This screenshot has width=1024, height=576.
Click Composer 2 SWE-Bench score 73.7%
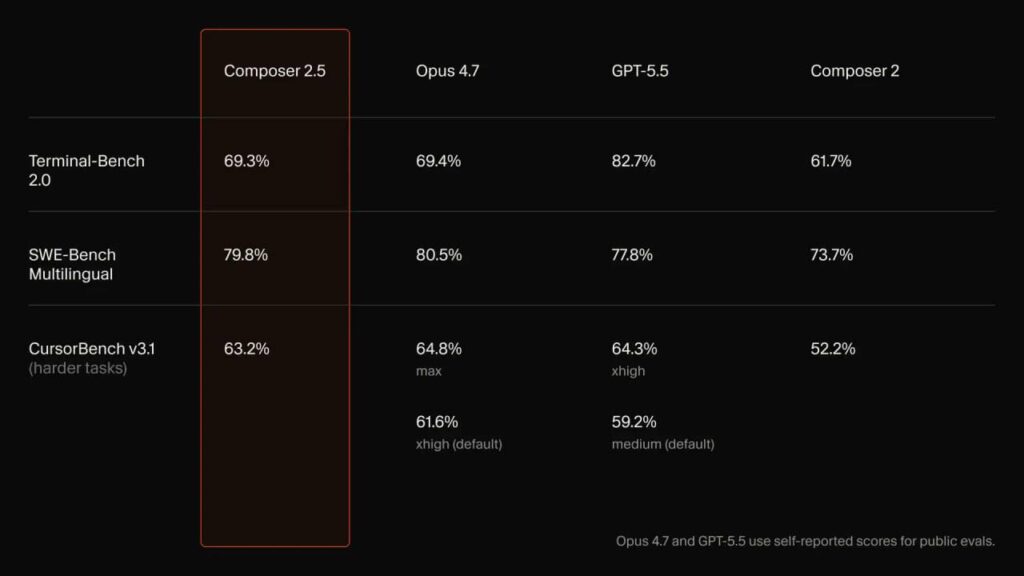[x=831, y=255]
